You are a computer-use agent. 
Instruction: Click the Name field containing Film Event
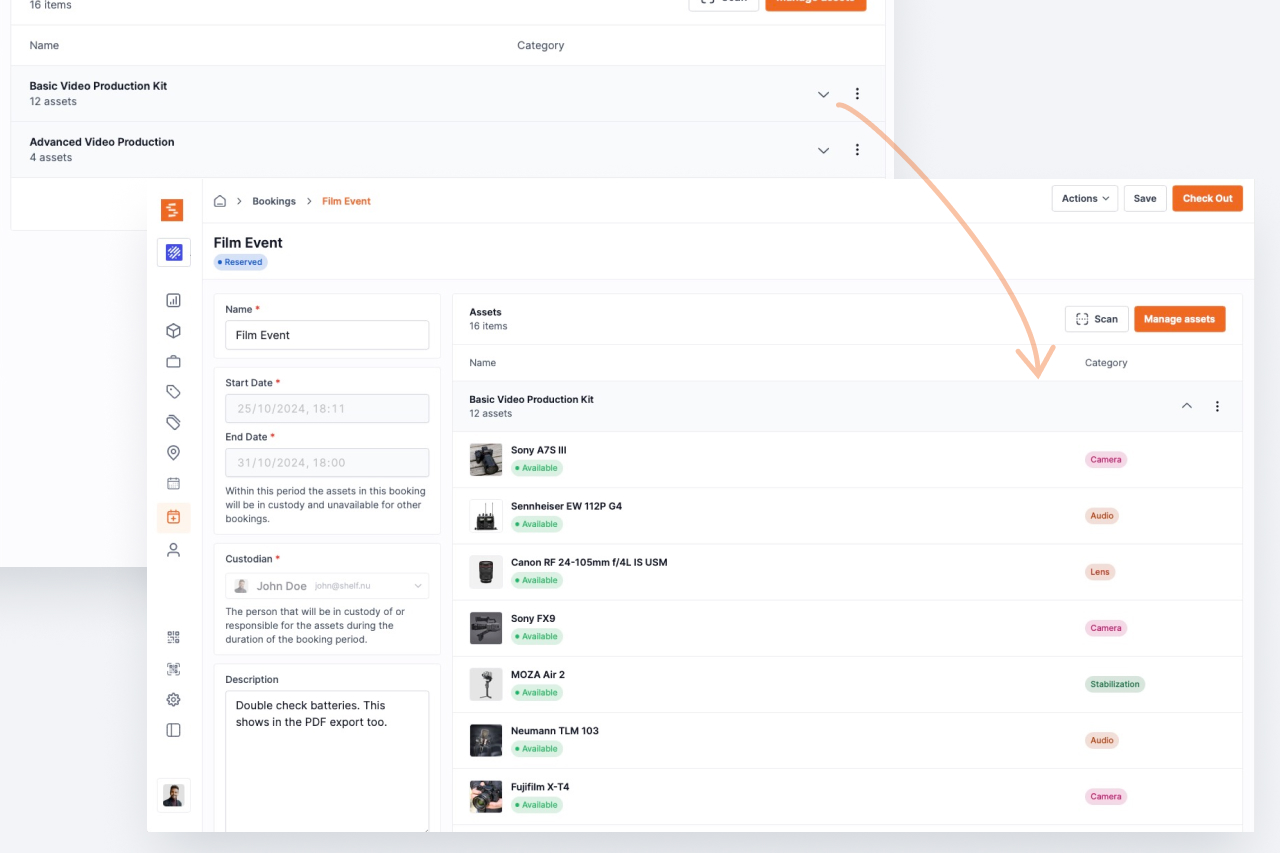pyautogui.click(x=327, y=335)
